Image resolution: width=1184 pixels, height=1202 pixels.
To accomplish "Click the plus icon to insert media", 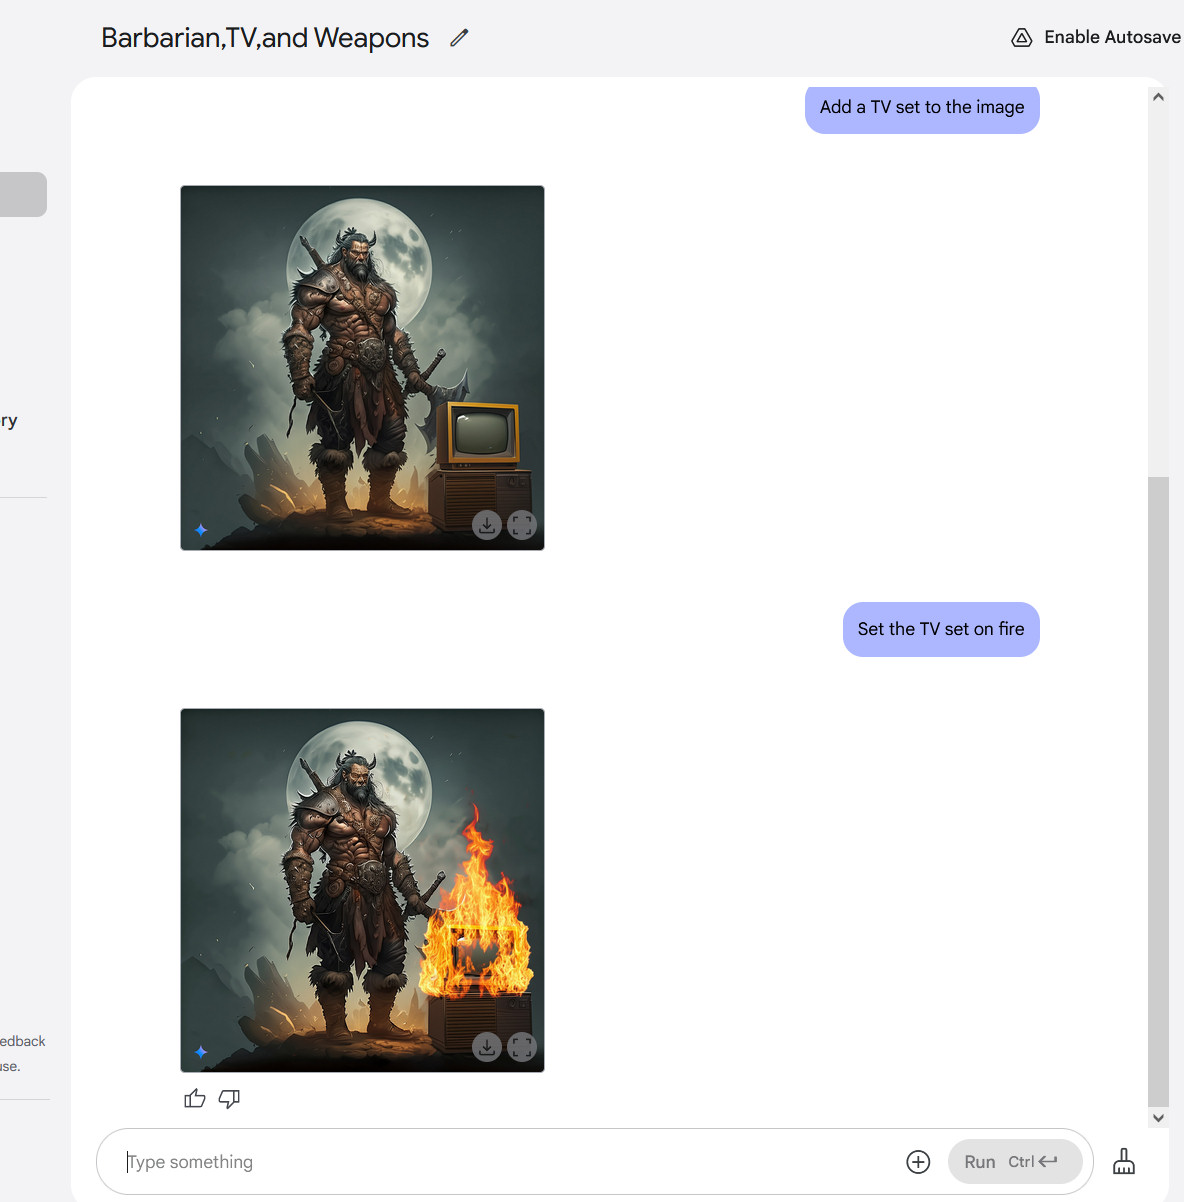I will [x=918, y=1161].
